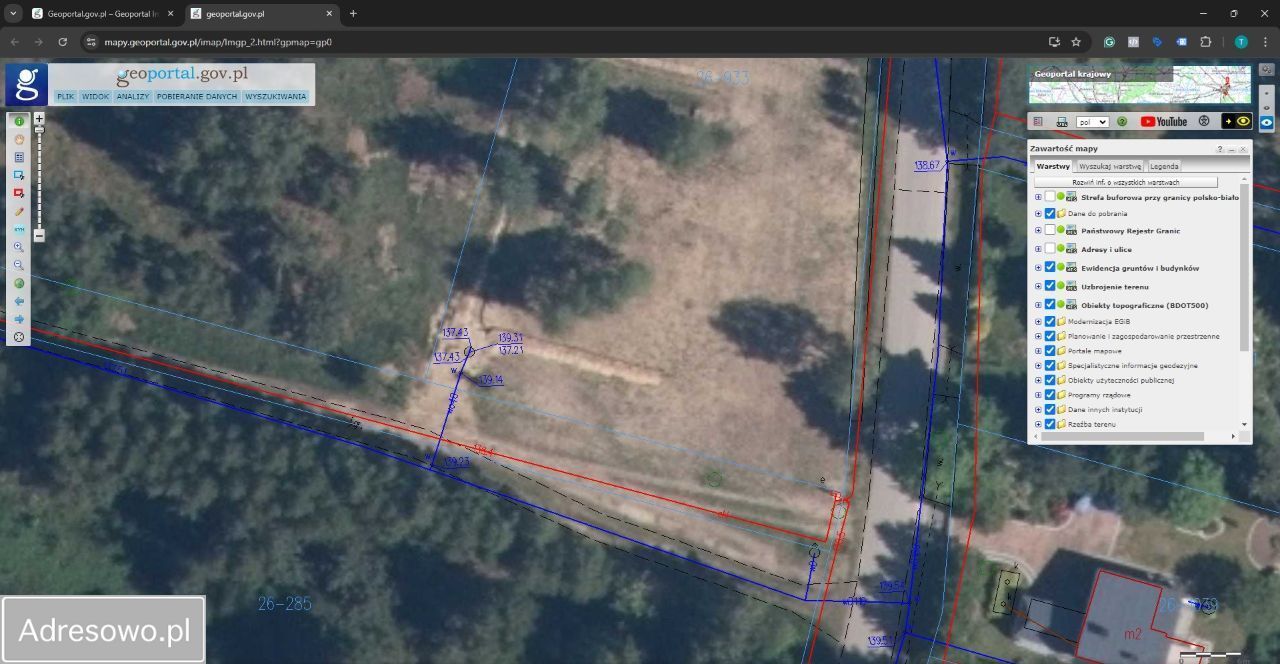The width and height of the screenshot is (1280, 664).
Task: Enable Adresy i ulice layer checkbox
Action: click(1050, 249)
